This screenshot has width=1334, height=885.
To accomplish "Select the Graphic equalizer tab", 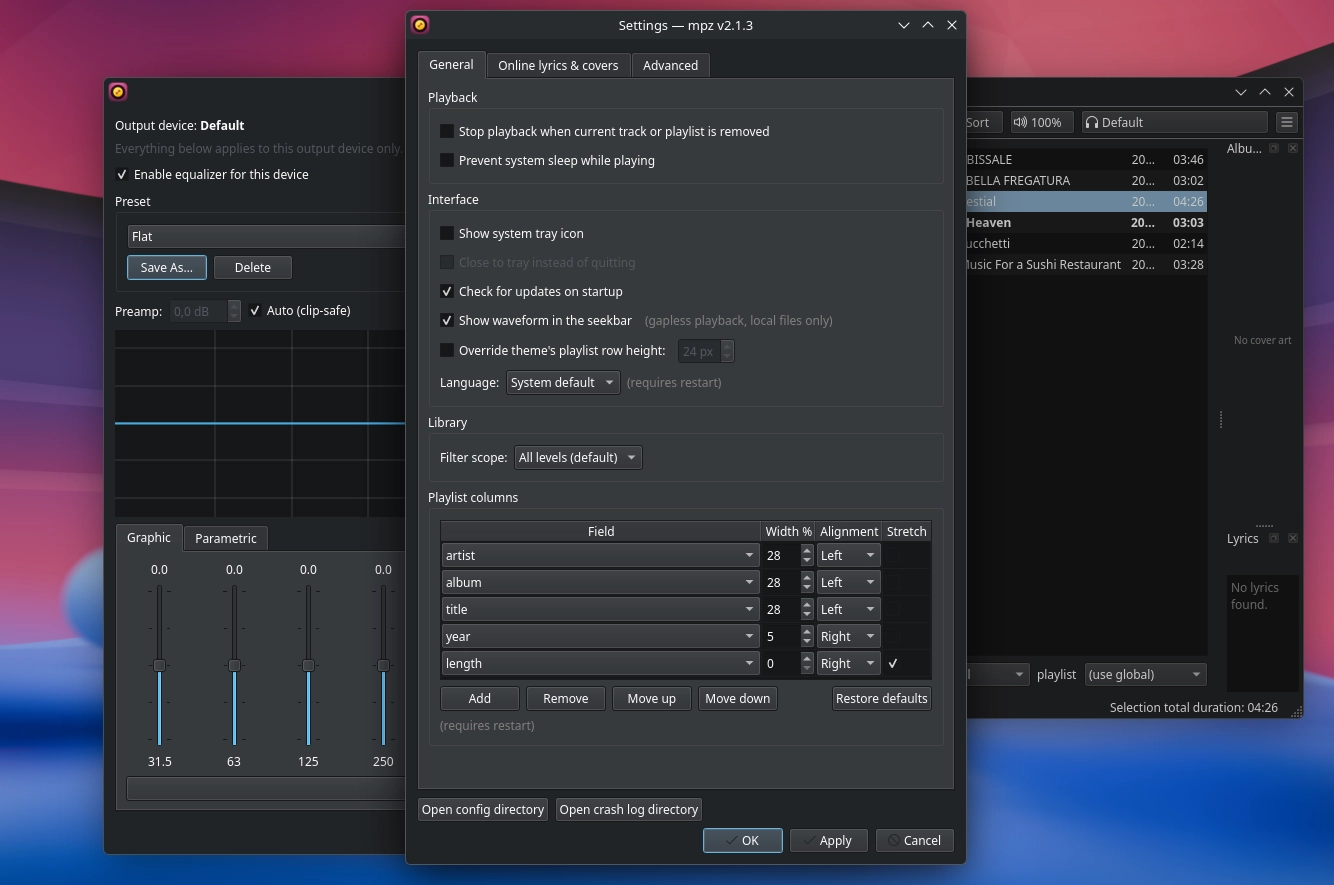I will pos(149,537).
